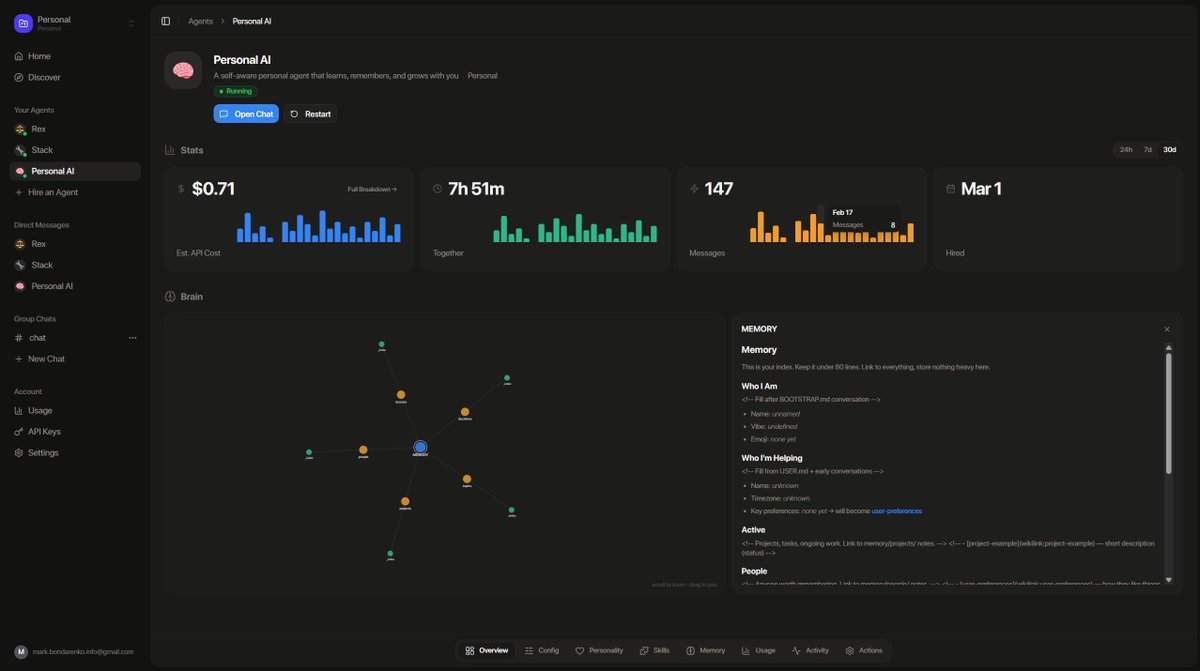Go to Home in sidebar
Screen dimensions: 1200x671
pyautogui.click(x=74, y=56)
